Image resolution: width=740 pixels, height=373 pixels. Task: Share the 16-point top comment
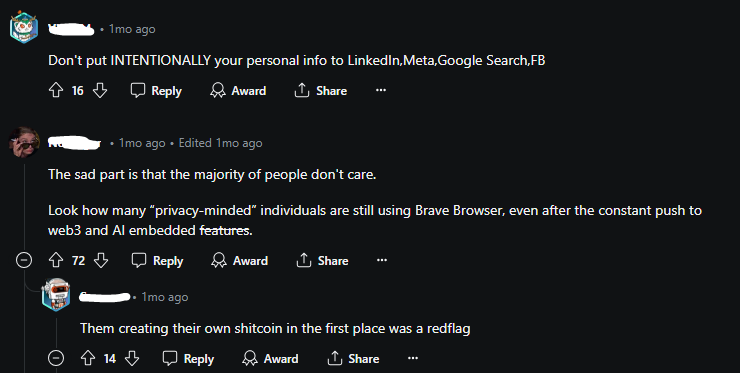(321, 90)
